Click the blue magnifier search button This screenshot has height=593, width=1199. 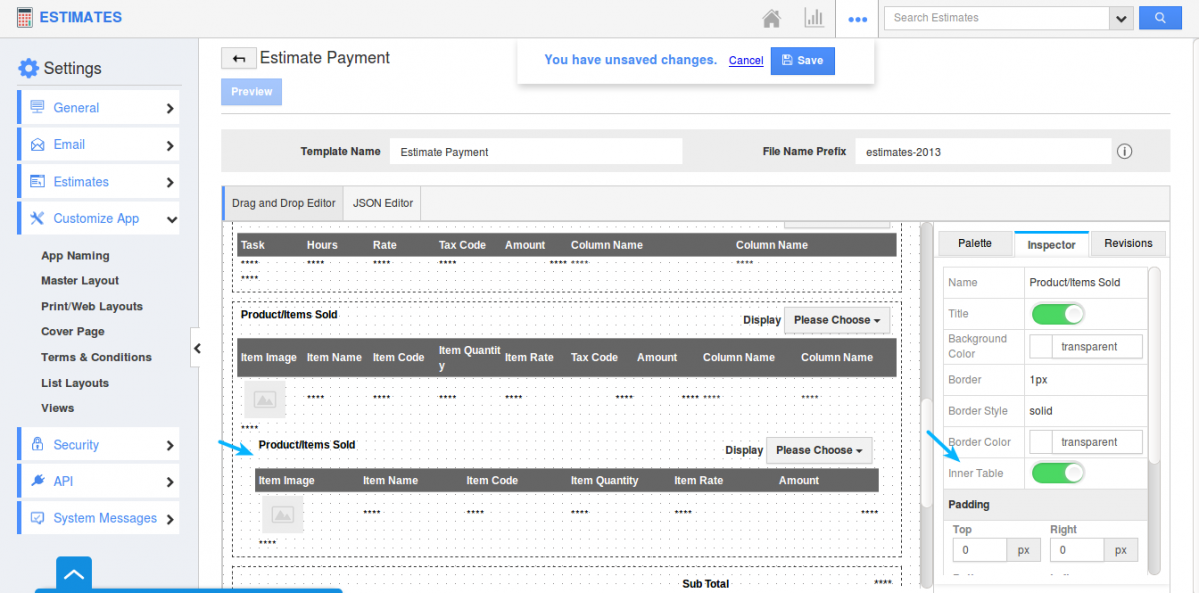pos(1160,18)
